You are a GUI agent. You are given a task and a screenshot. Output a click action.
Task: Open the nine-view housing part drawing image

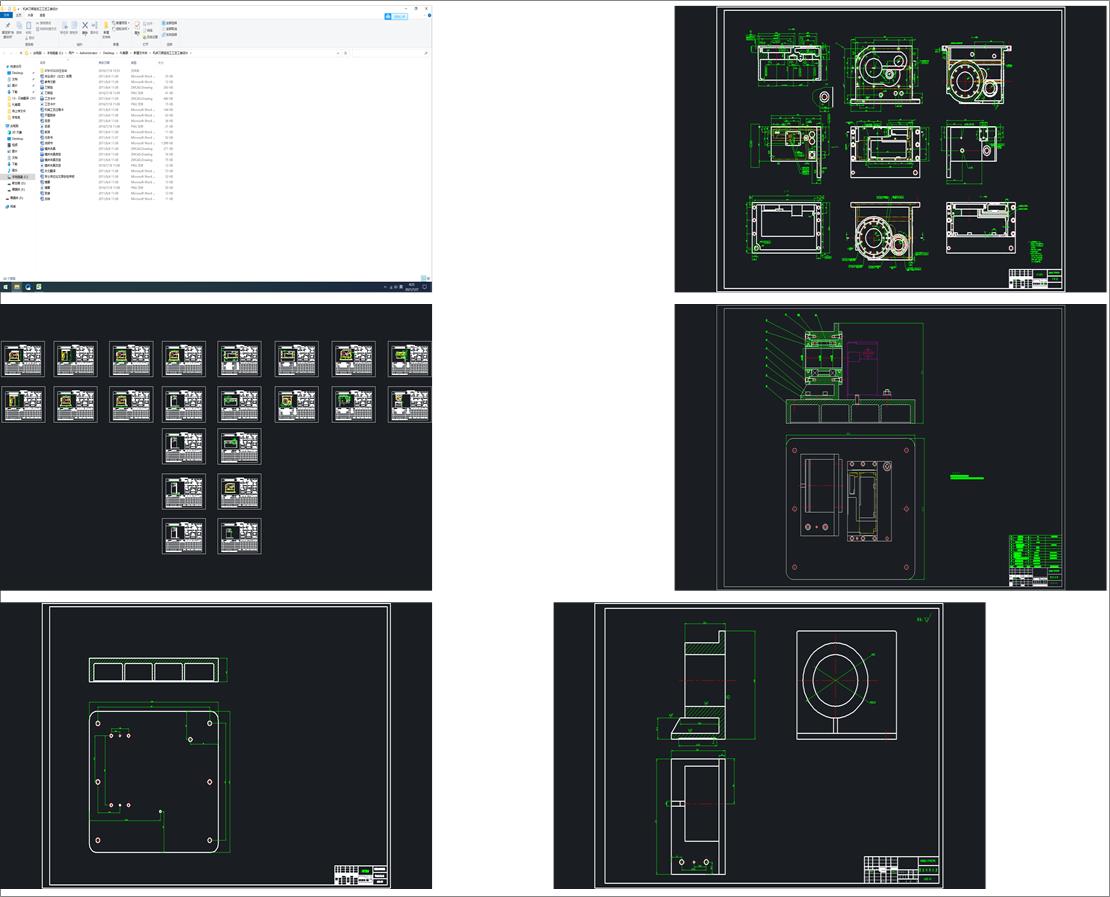pos(890,149)
